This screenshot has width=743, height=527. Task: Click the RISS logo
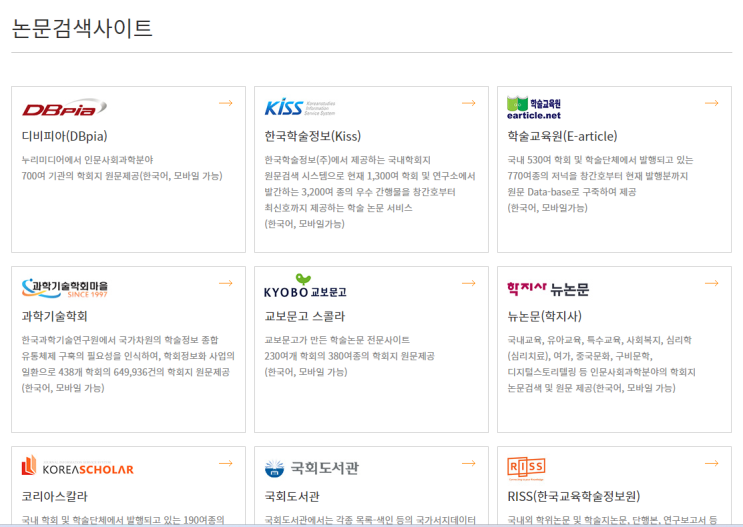coord(526,468)
